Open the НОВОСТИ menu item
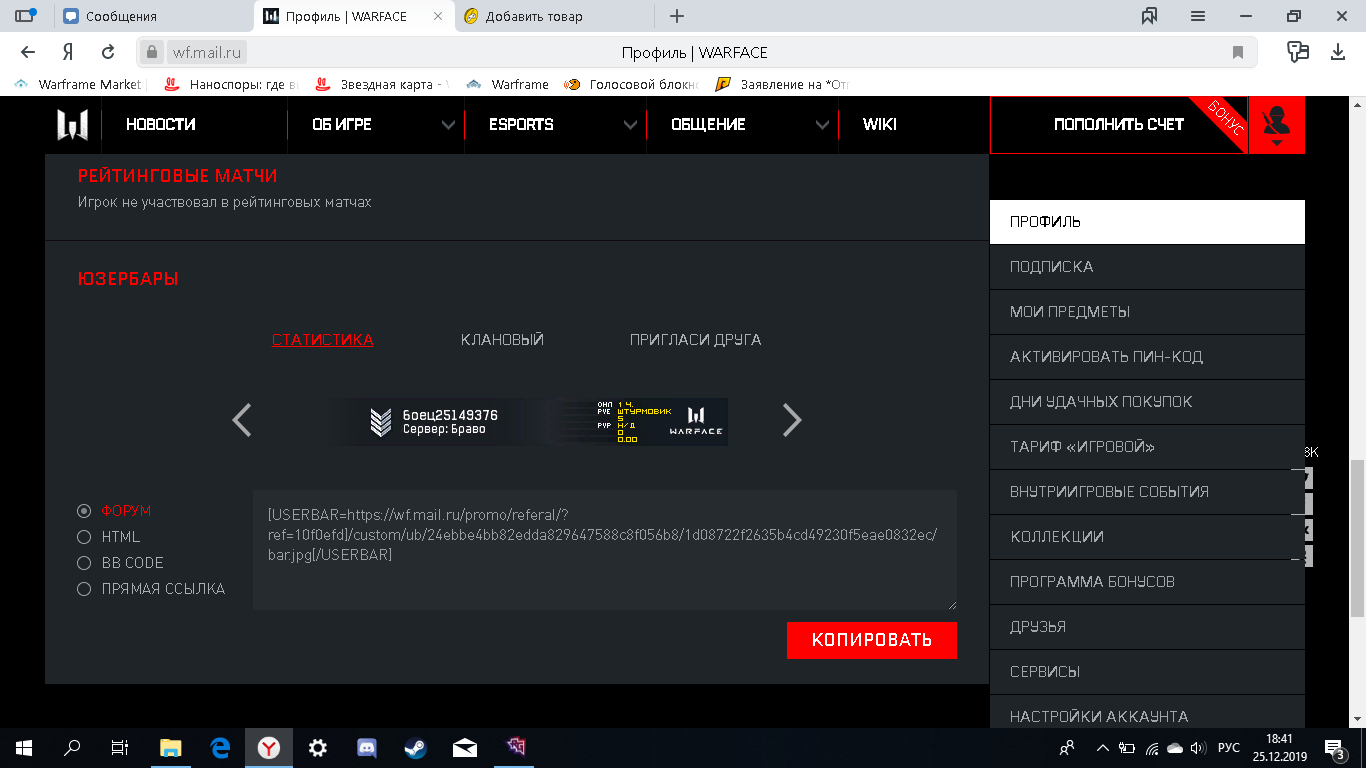The width and height of the screenshot is (1366, 768). tap(160, 124)
